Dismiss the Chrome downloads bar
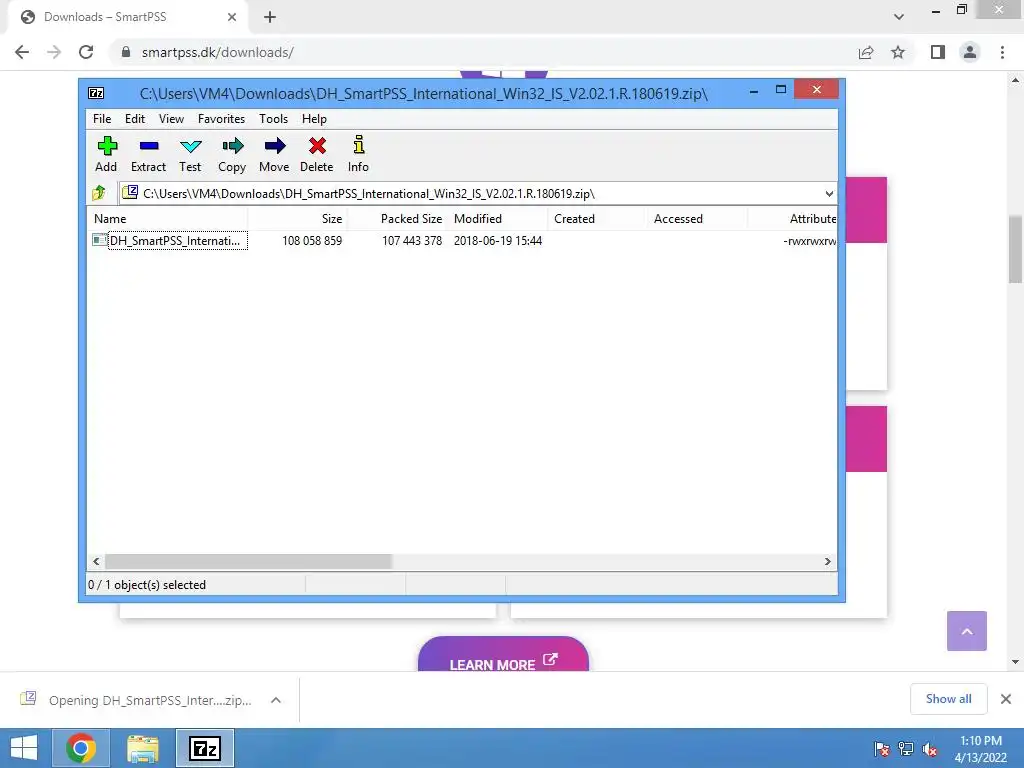This screenshot has width=1024, height=768. [1006, 699]
